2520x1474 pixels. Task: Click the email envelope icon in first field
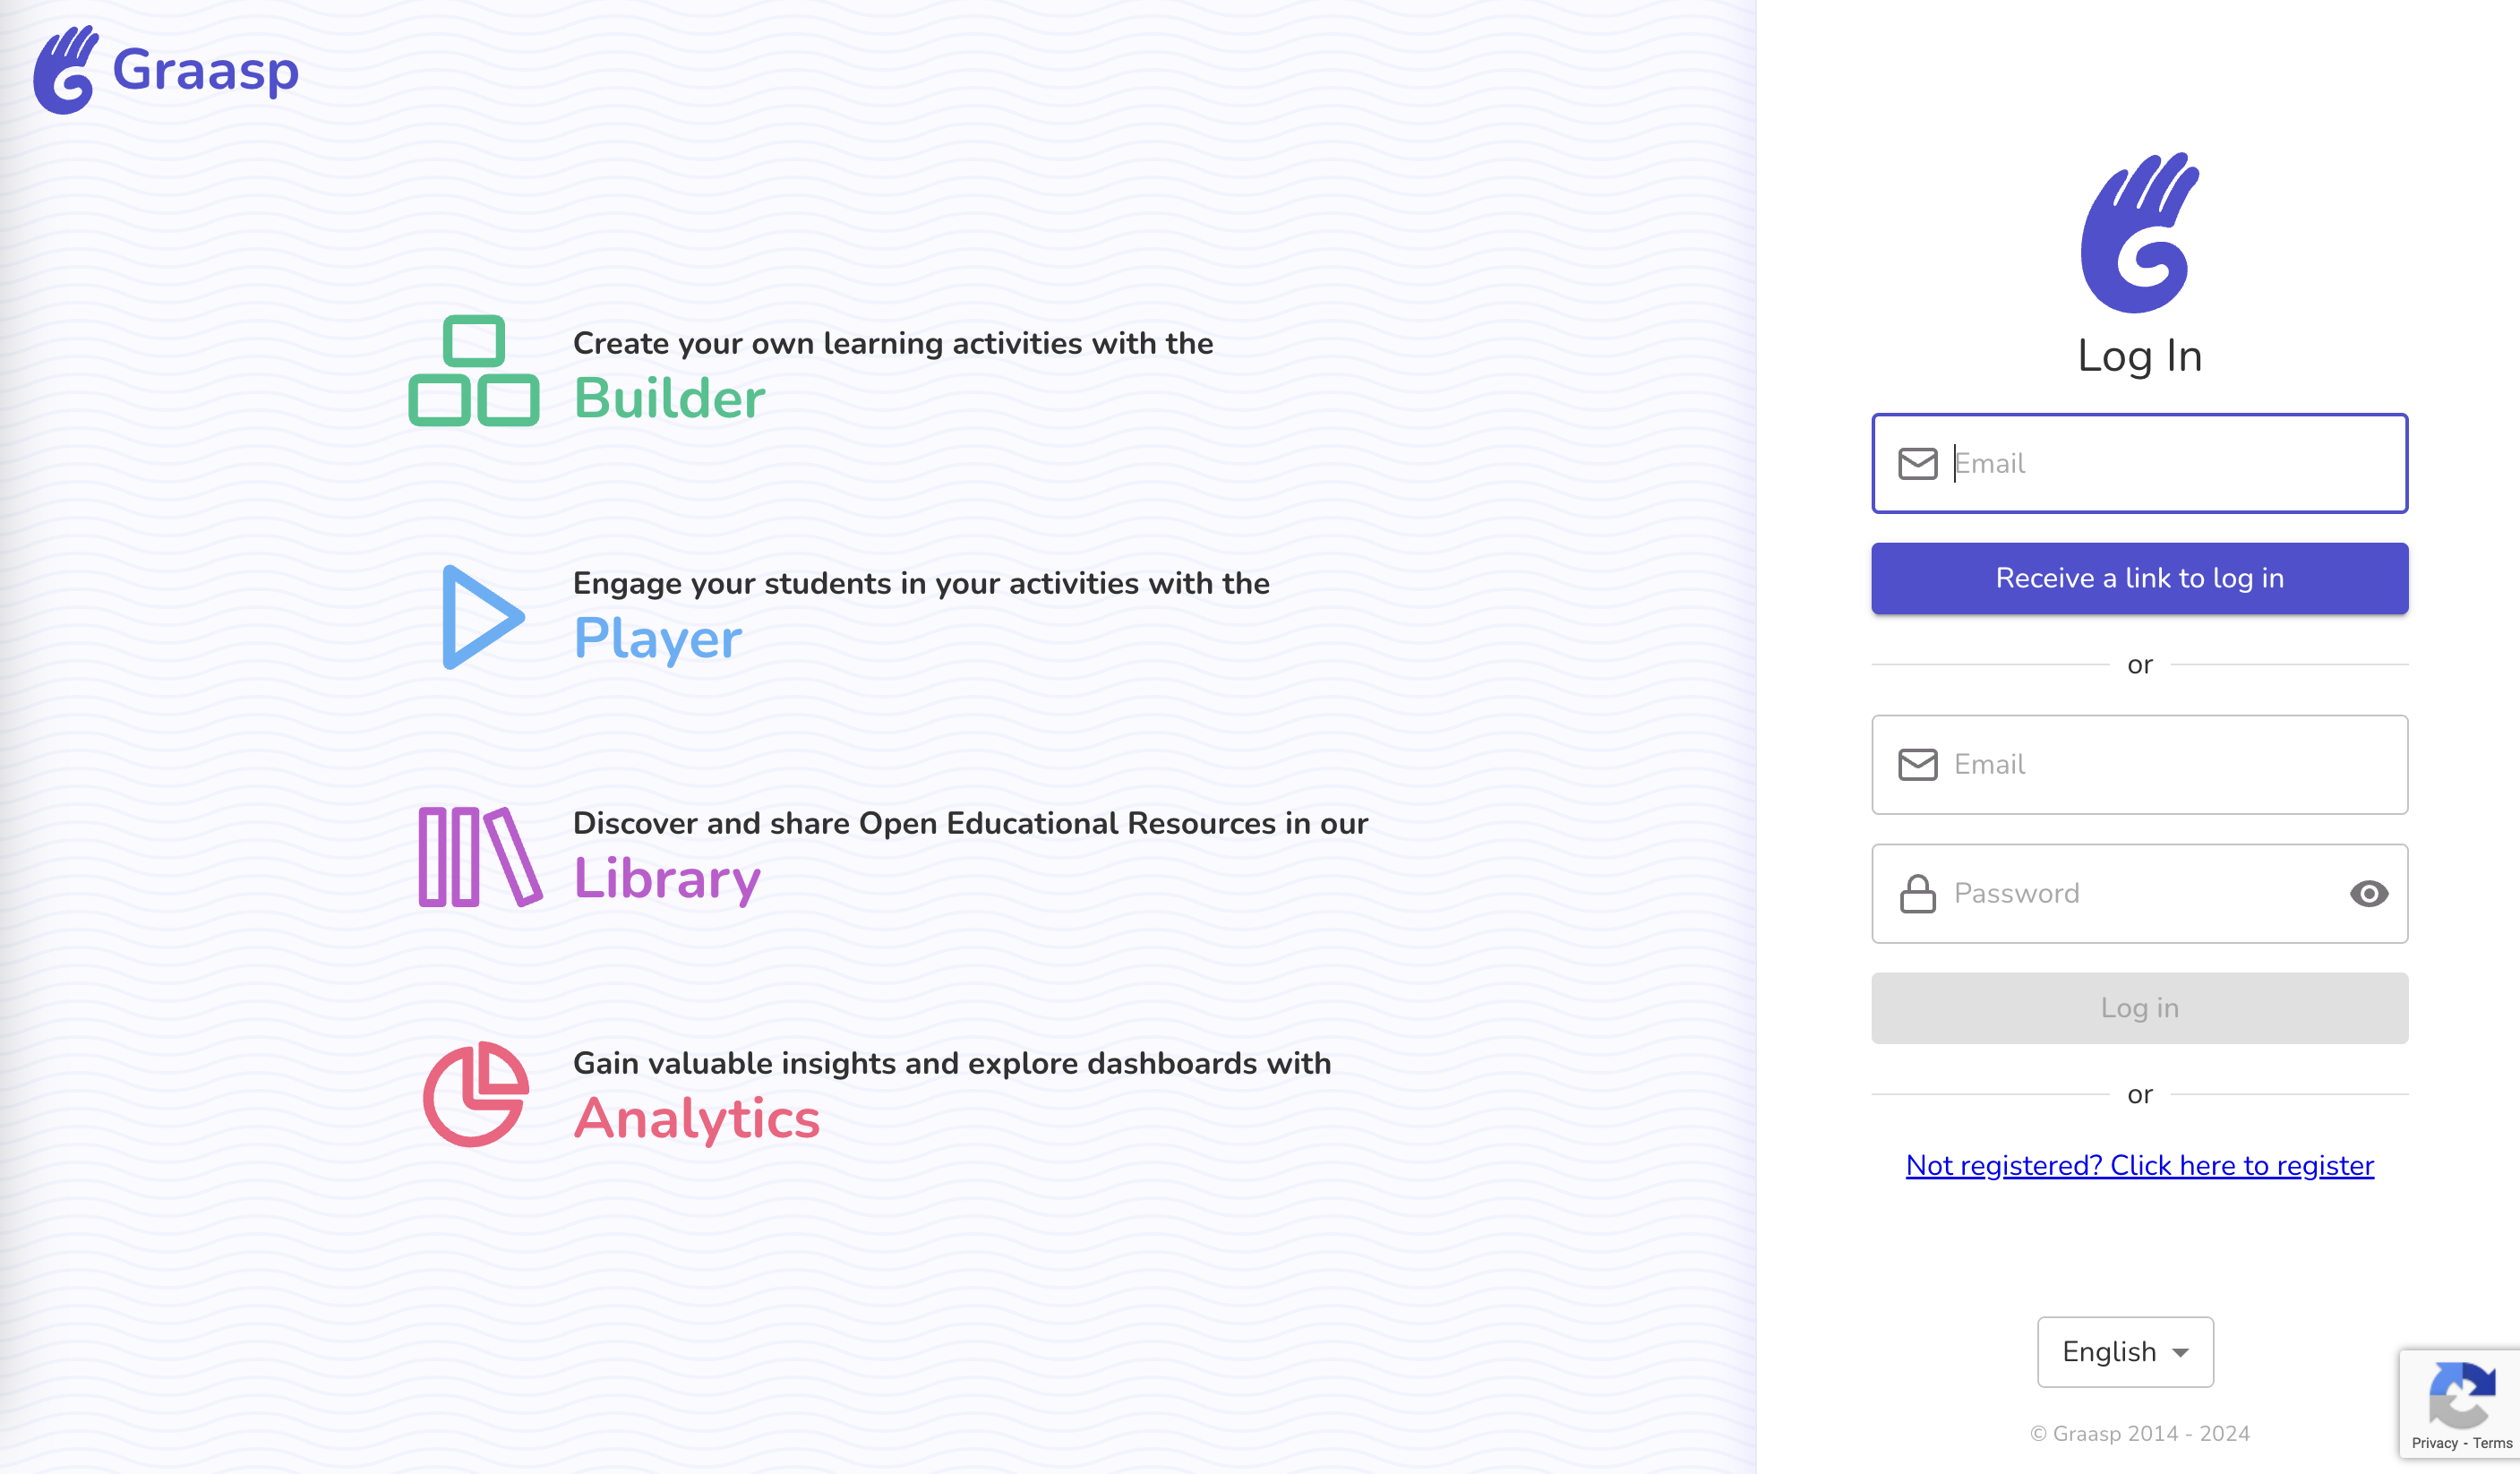pos(1916,463)
